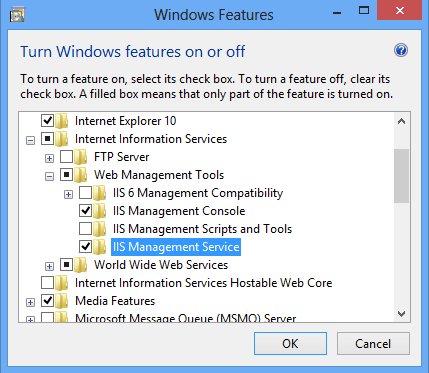Image resolution: width=429 pixels, height=373 pixels.
Task: Click the vertical scrollbar thumb
Action: tap(401, 176)
